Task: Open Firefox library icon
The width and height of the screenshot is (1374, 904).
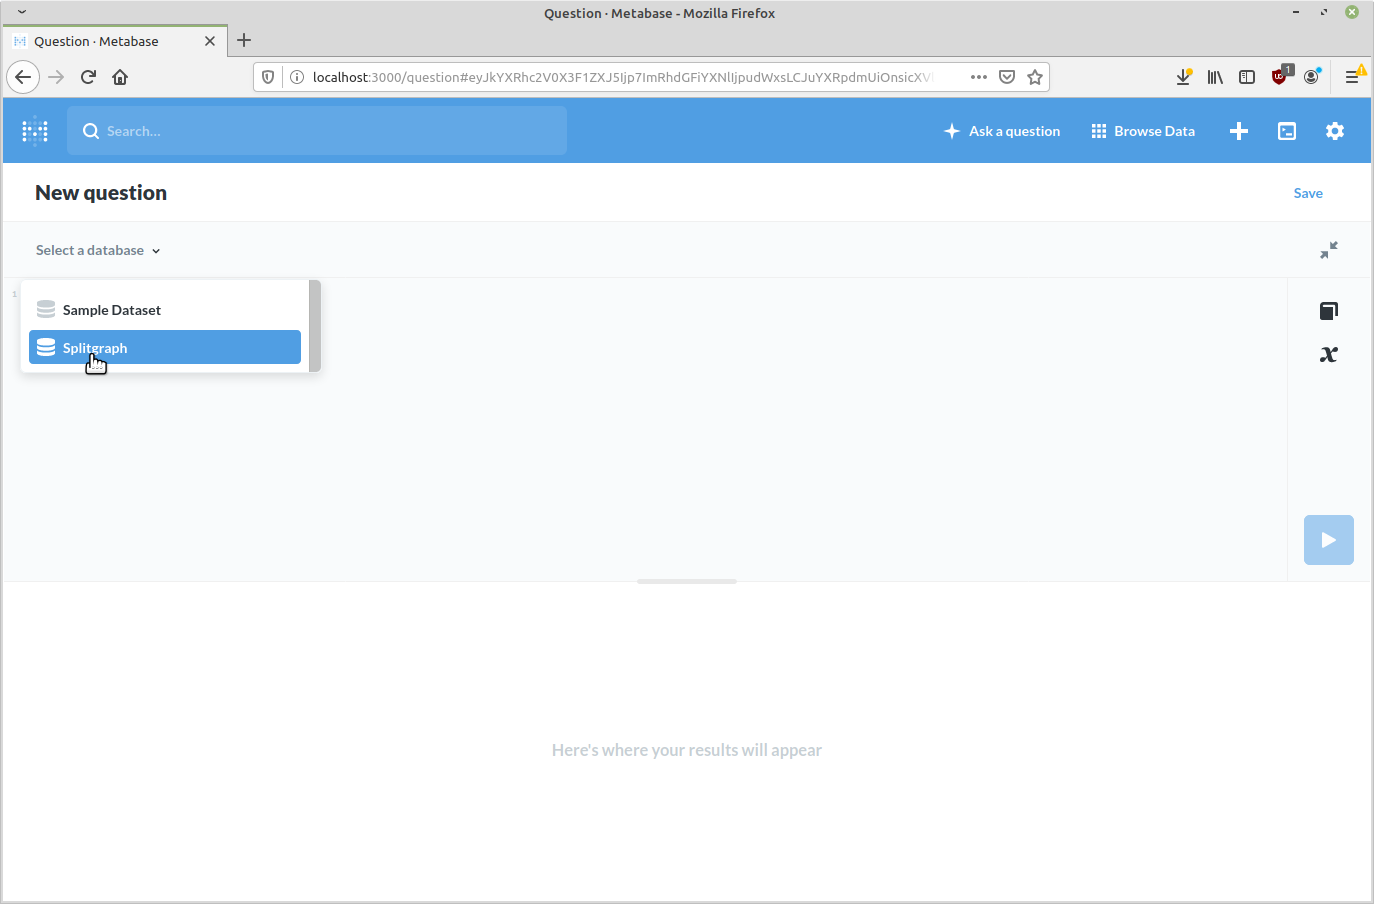Action: 1215,77
